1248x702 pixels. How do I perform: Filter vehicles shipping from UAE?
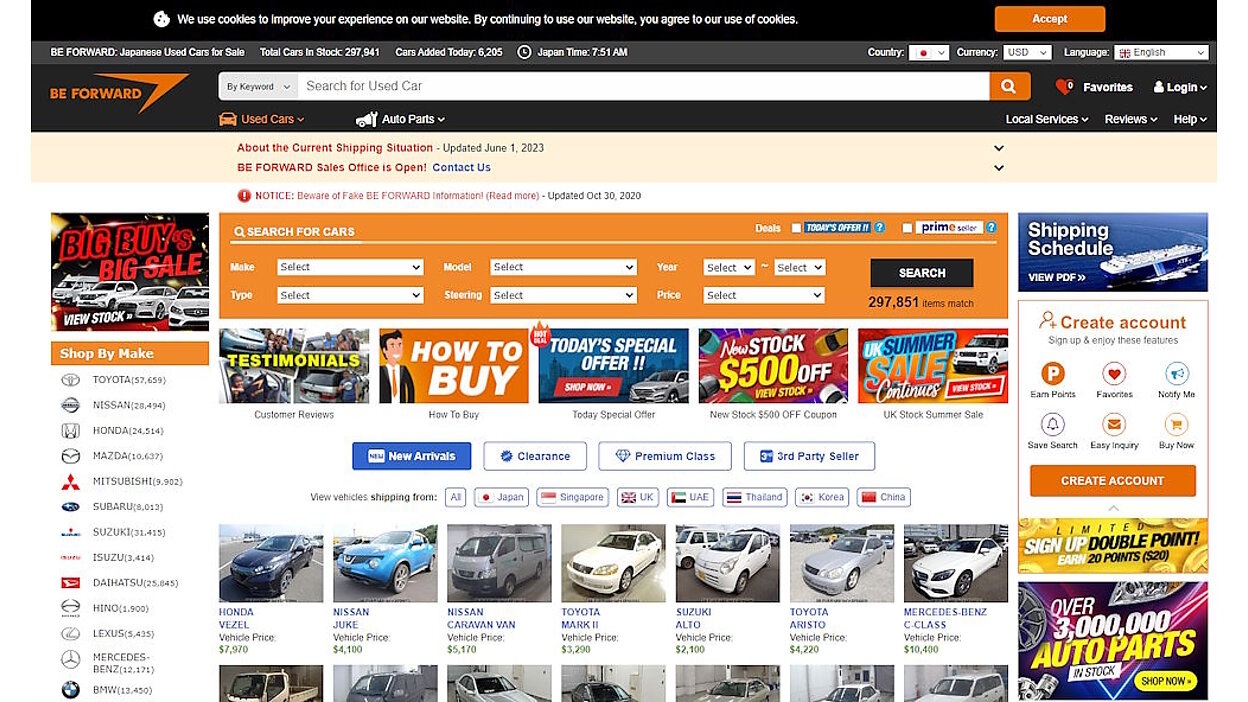691,497
